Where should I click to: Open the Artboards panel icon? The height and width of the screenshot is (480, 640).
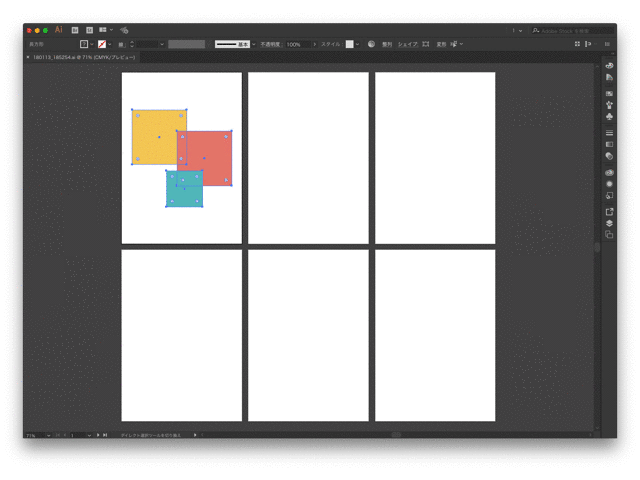(610, 235)
